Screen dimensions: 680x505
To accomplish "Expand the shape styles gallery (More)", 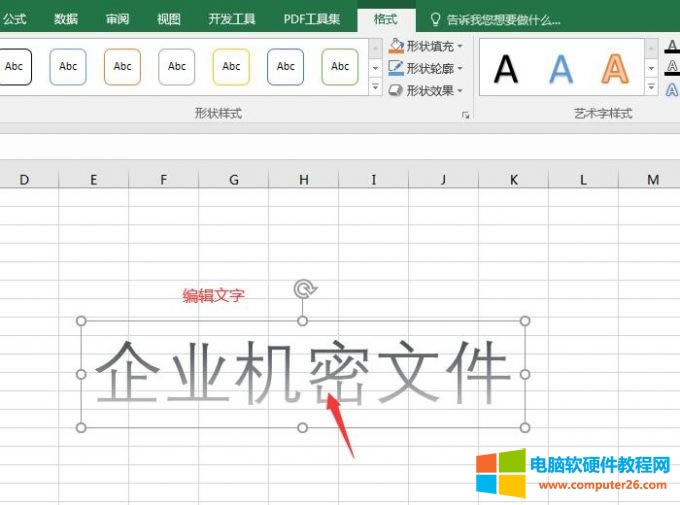I will 376,87.
